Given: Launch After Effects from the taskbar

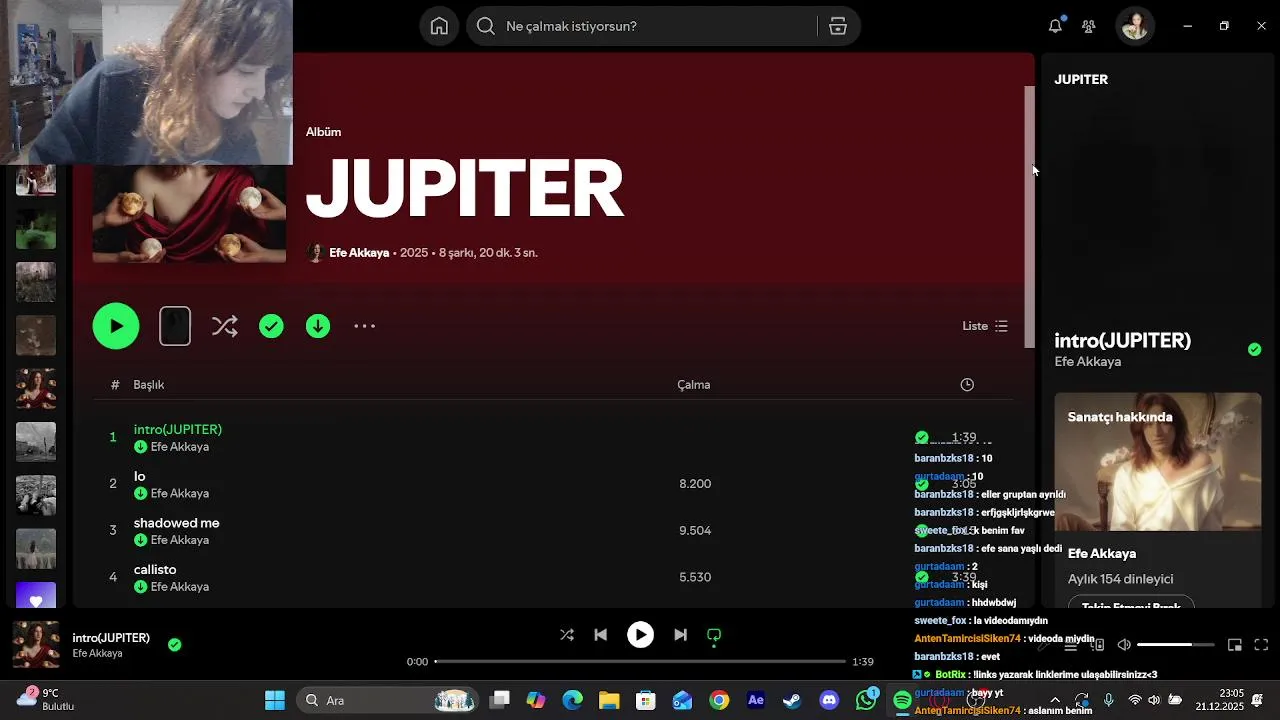Looking at the screenshot, I should click(756, 700).
